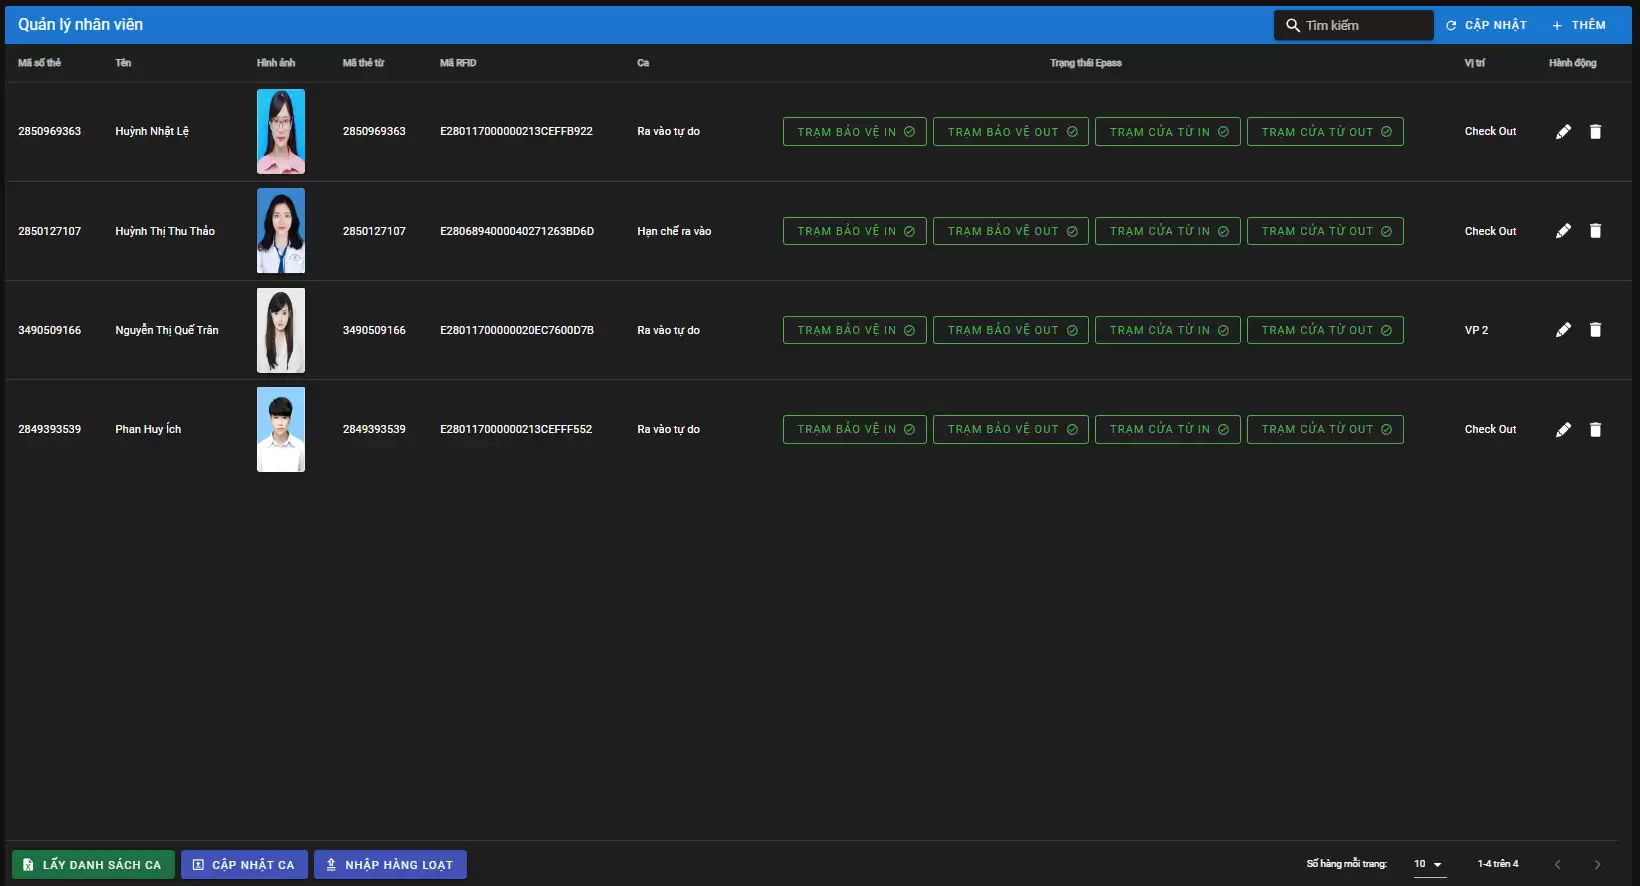Viewport: 1640px width, 886px height.
Task: Click LẤY DANH SÁCH CA button
Action: 93,865
